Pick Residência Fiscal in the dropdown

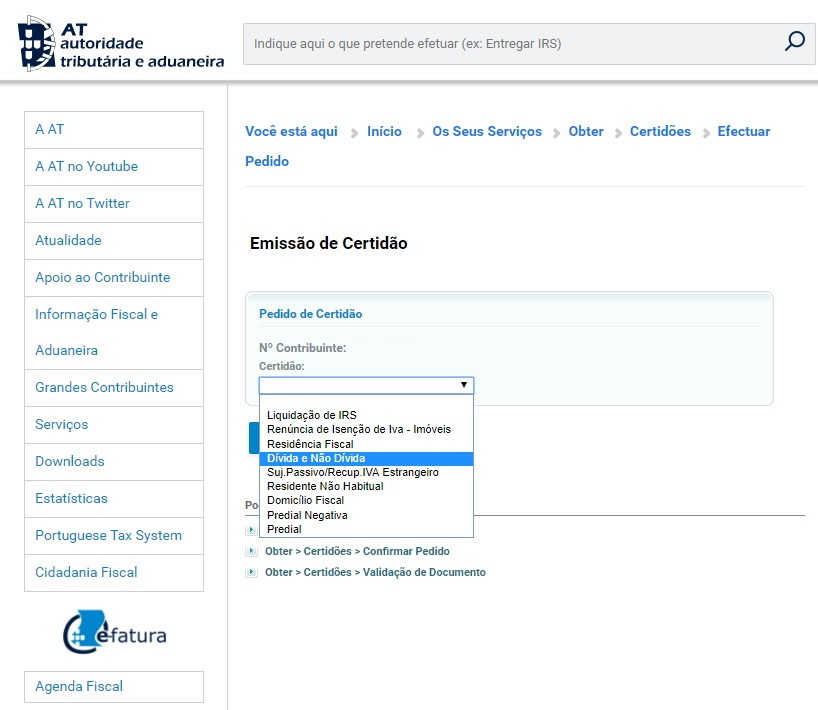click(310, 444)
